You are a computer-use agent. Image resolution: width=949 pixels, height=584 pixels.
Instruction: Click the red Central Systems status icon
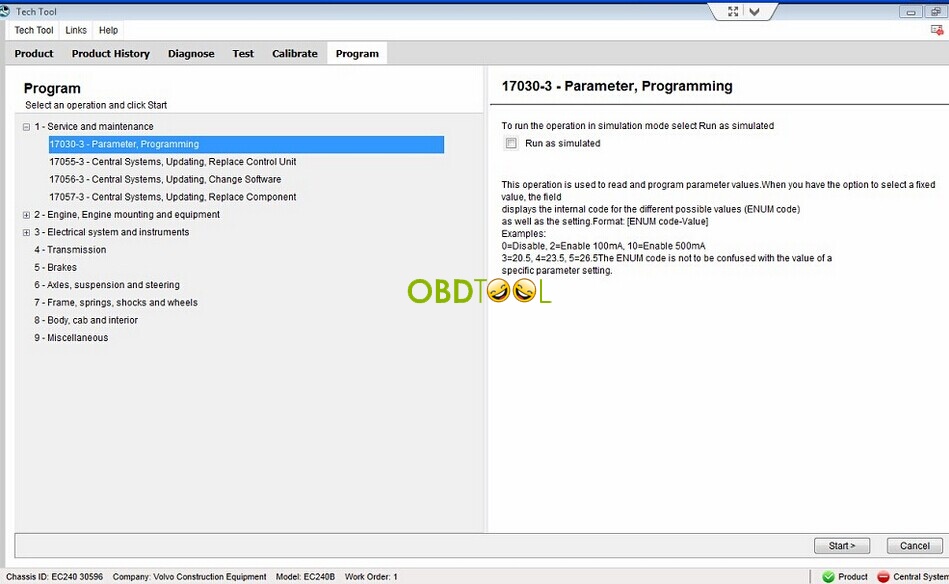coord(883,577)
